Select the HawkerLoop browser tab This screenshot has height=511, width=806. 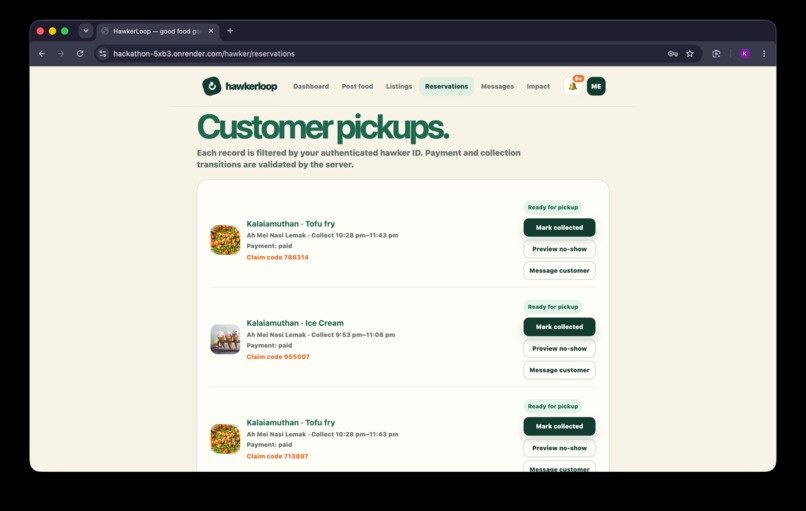[x=158, y=31]
